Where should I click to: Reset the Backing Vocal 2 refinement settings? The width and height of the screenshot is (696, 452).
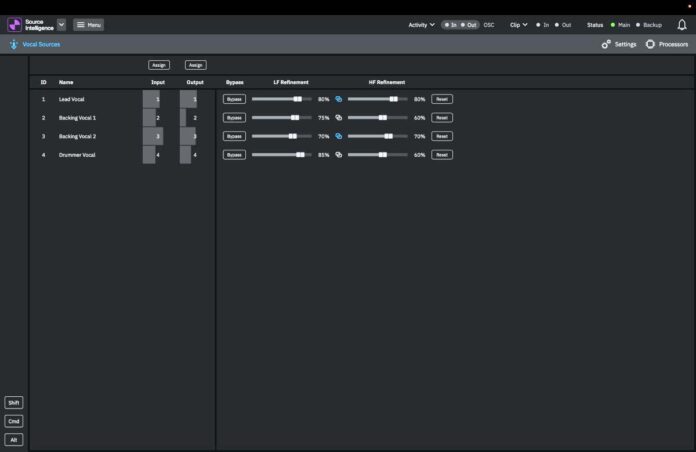pyautogui.click(x=442, y=136)
